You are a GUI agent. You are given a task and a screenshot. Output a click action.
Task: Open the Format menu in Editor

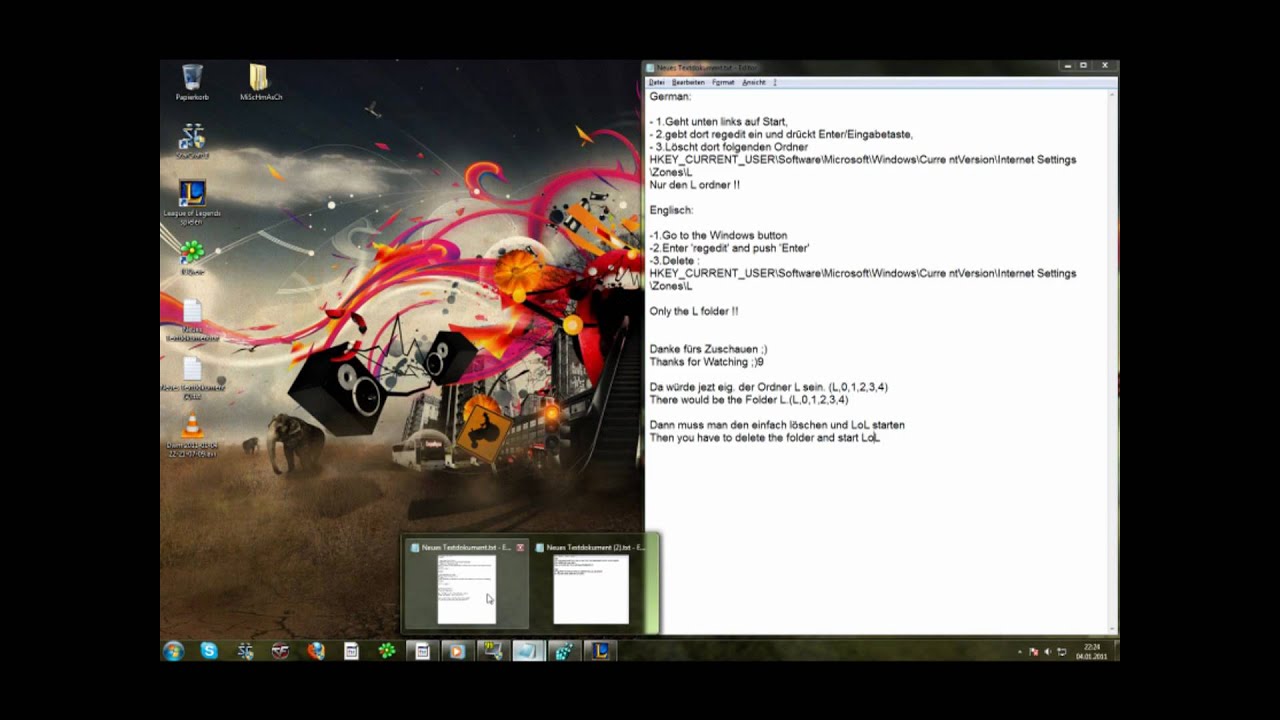(723, 82)
